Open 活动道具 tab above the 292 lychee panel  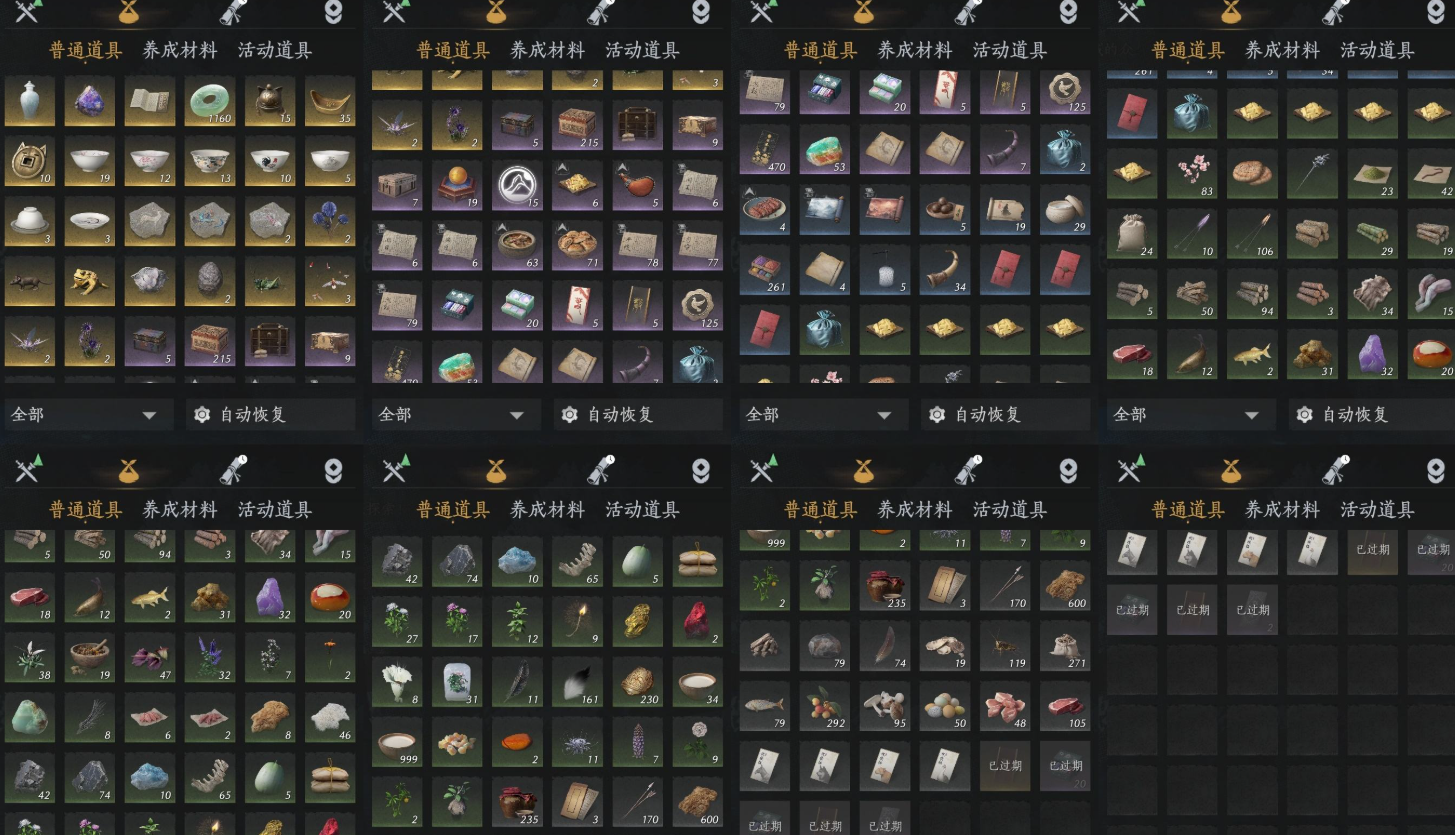[x=1009, y=510]
